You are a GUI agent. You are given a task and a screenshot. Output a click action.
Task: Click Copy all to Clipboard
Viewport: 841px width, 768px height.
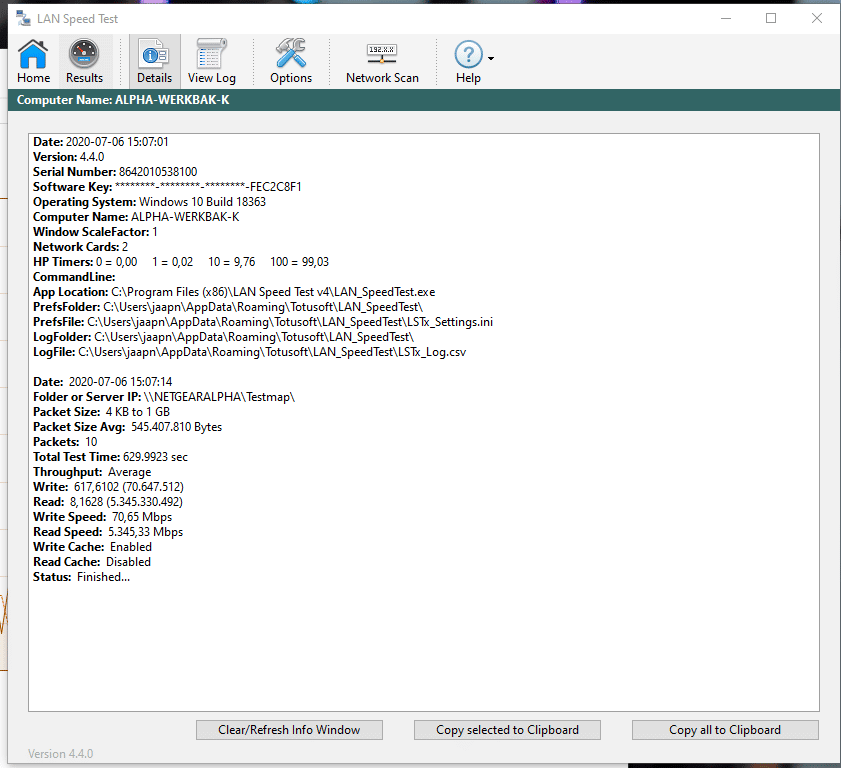(725, 730)
